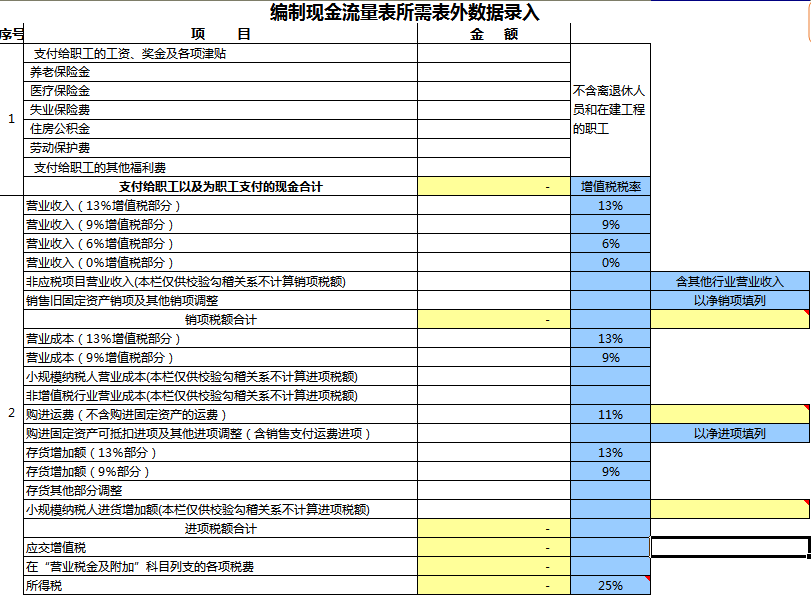Click the 0% rate cell
Viewport: 811px width, 595px height.
pyautogui.click(x=608, y=261)
